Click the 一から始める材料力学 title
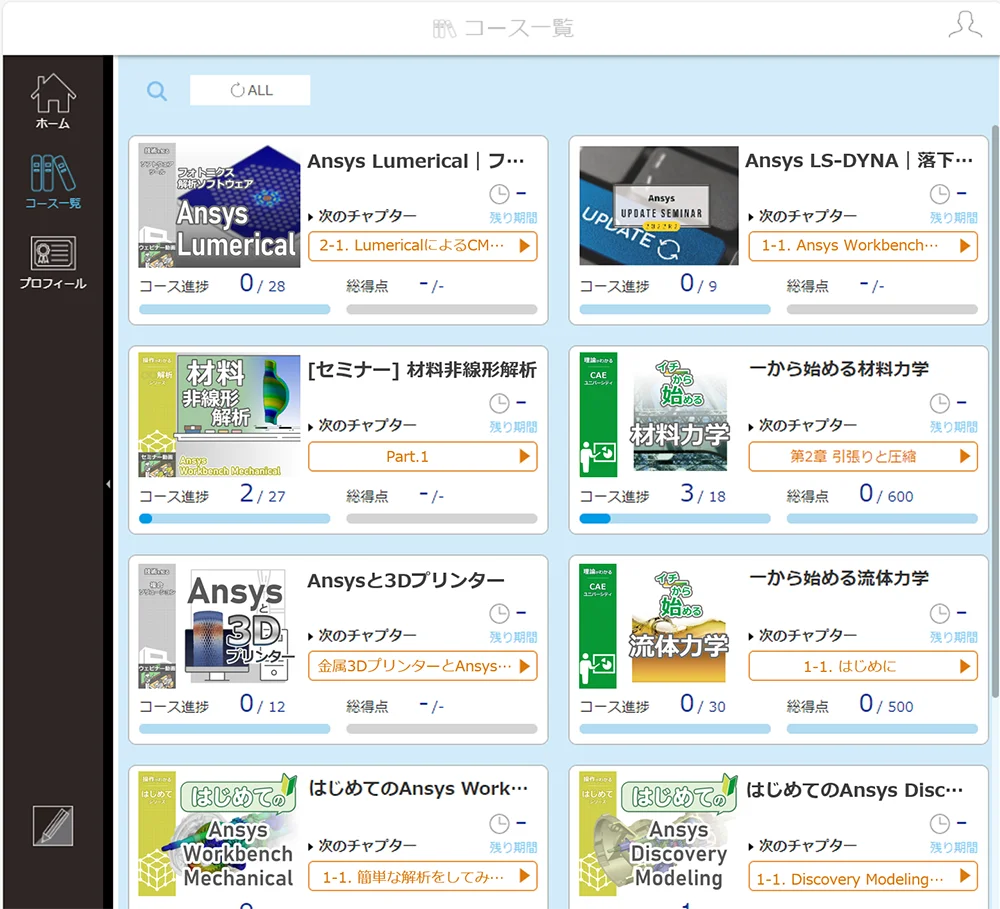The image size is (1000, 909). pos(839,369)
